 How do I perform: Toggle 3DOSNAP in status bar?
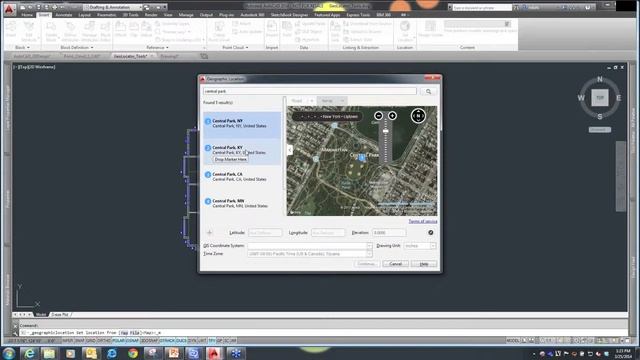[x=149, y=341]
